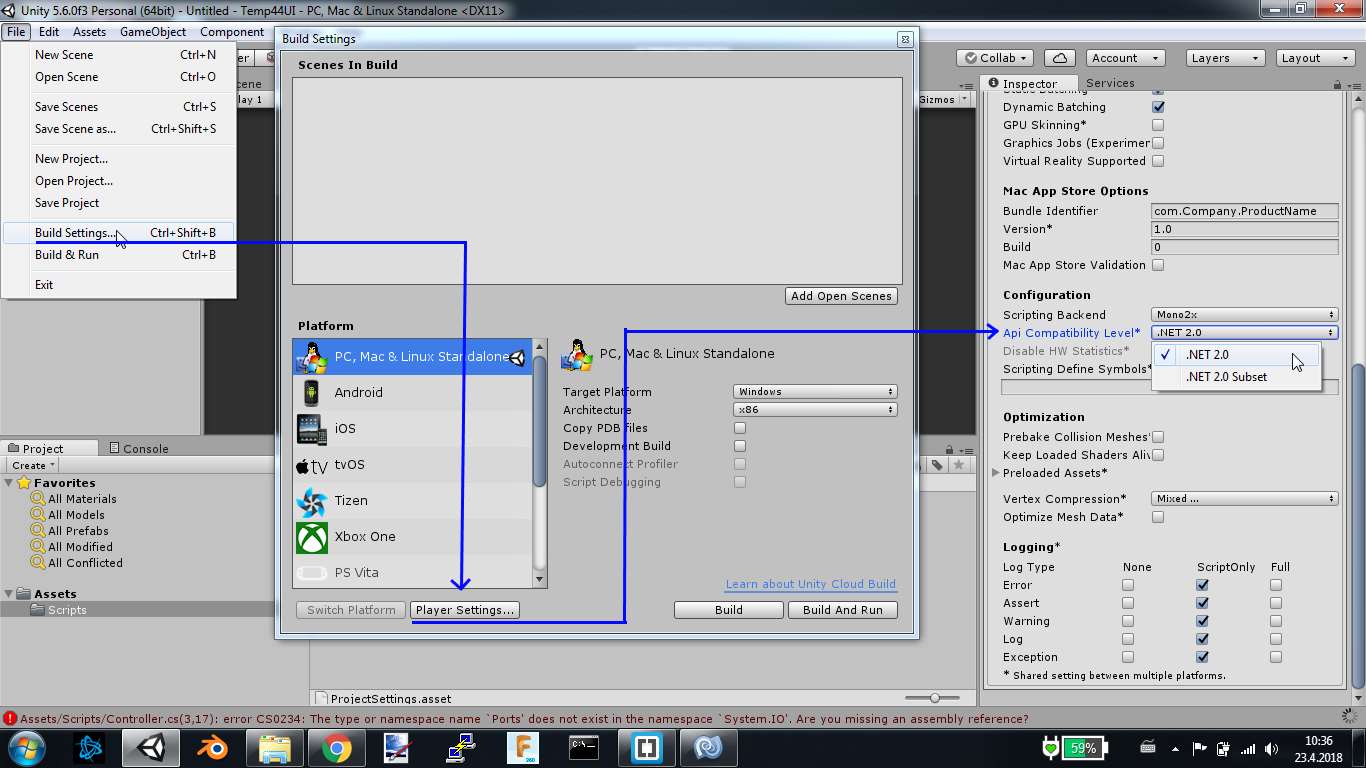Check Optimize Mesh Data

click(1158, 517)
